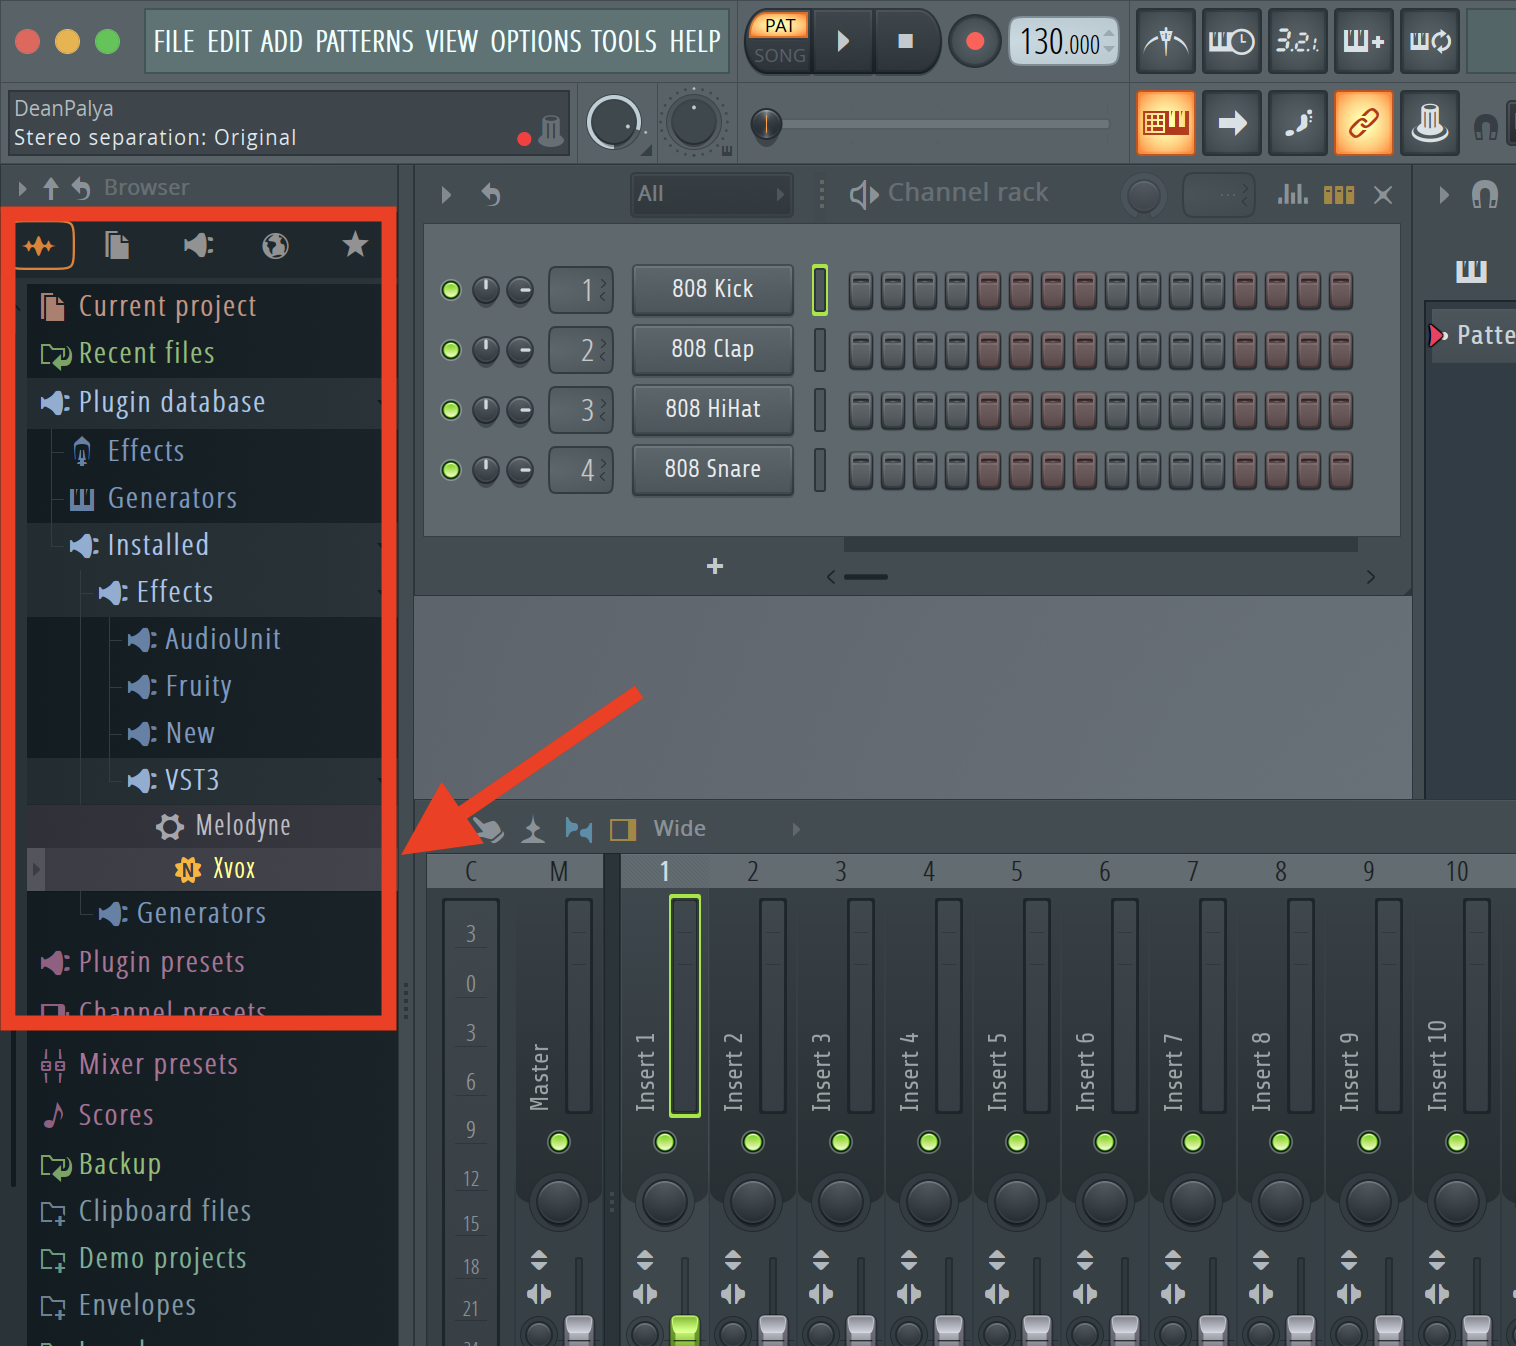Open graph editor in channel rack
1516x1346 pixels.
[x=1292, y=194]
